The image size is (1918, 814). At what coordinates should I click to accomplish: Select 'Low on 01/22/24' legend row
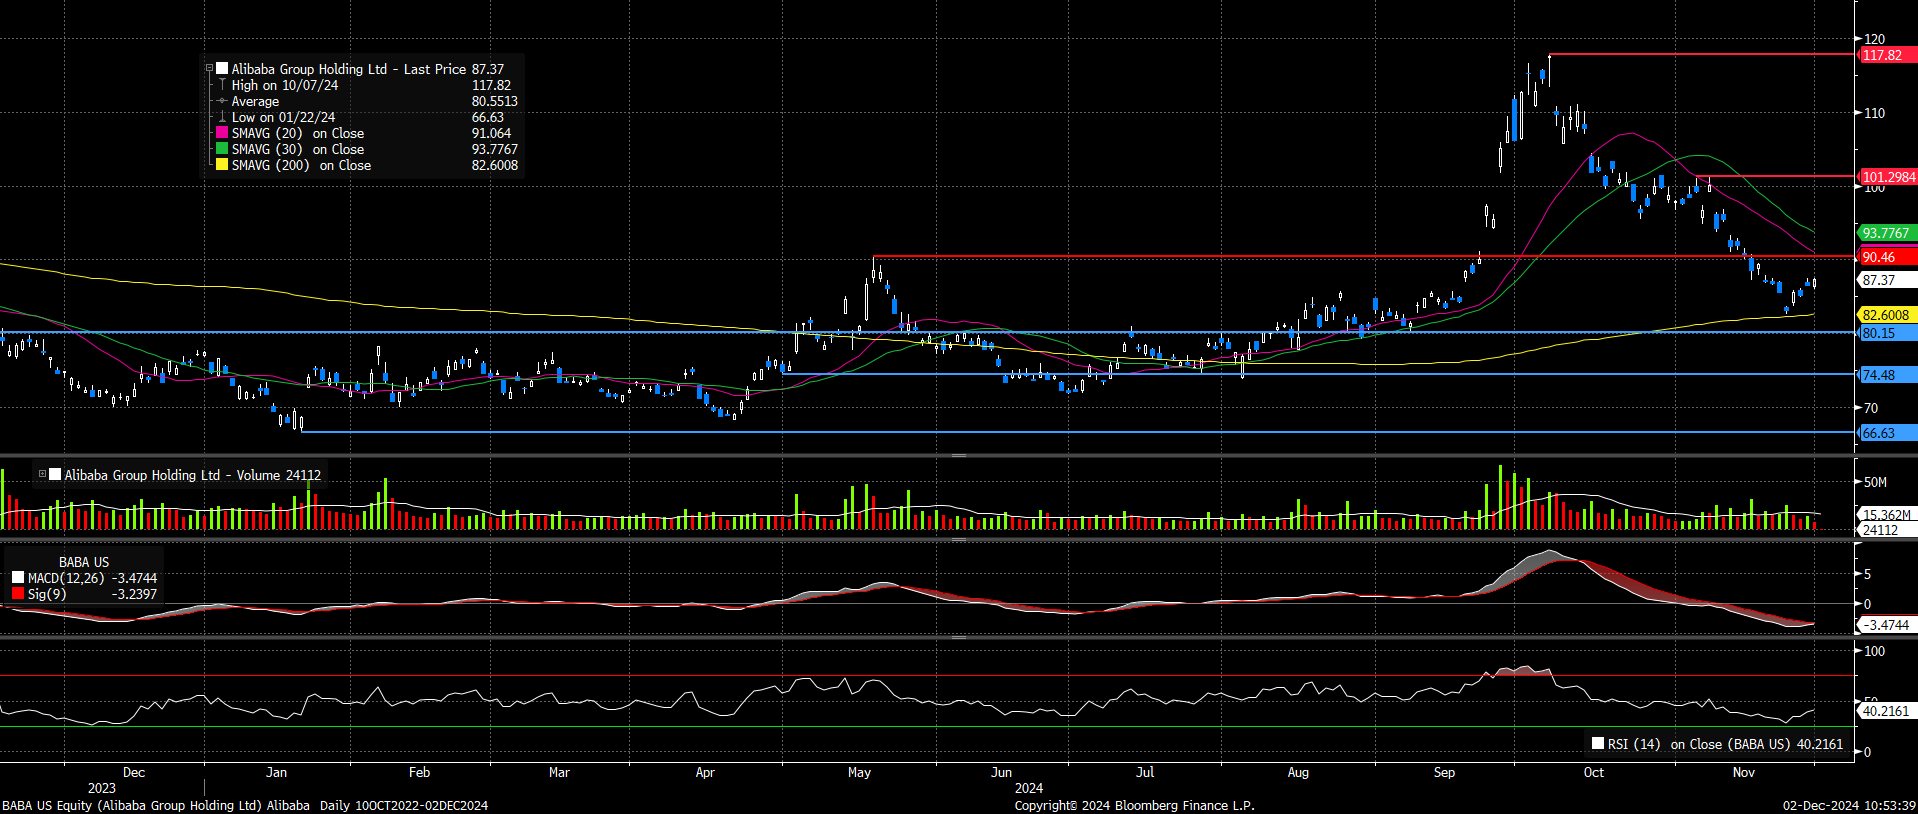[x=283, y=117]
